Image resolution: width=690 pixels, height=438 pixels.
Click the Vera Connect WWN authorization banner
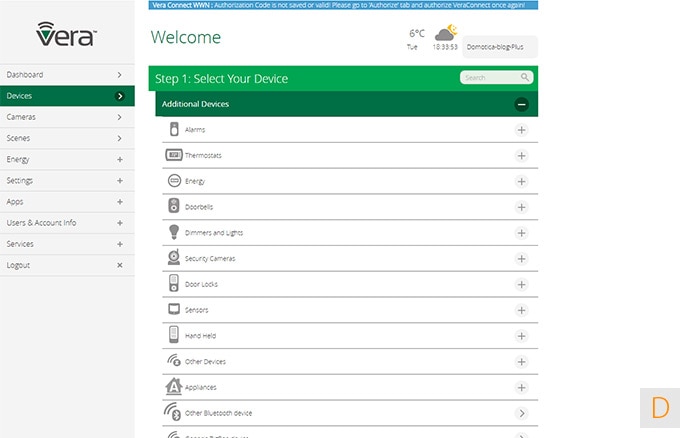[x=343, y=5]
